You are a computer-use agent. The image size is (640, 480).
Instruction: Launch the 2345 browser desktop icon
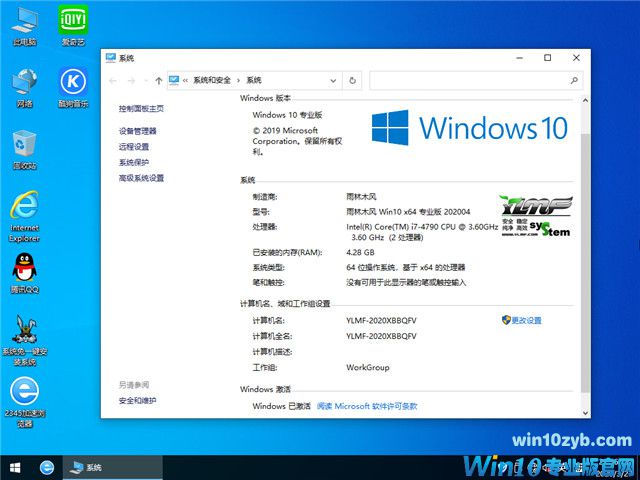pos(24,402)
